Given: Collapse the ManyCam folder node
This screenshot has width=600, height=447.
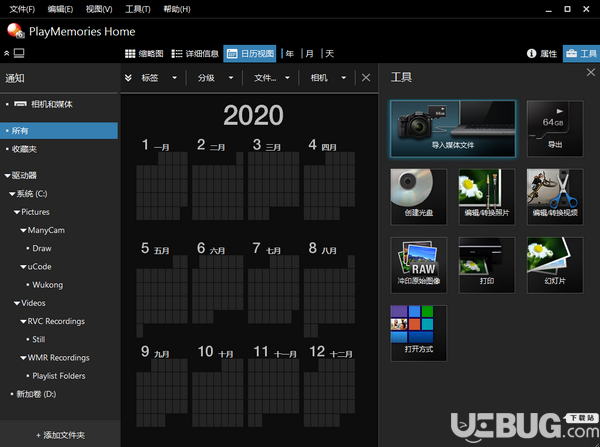Looking at the screenshot, I should [23, 230].
